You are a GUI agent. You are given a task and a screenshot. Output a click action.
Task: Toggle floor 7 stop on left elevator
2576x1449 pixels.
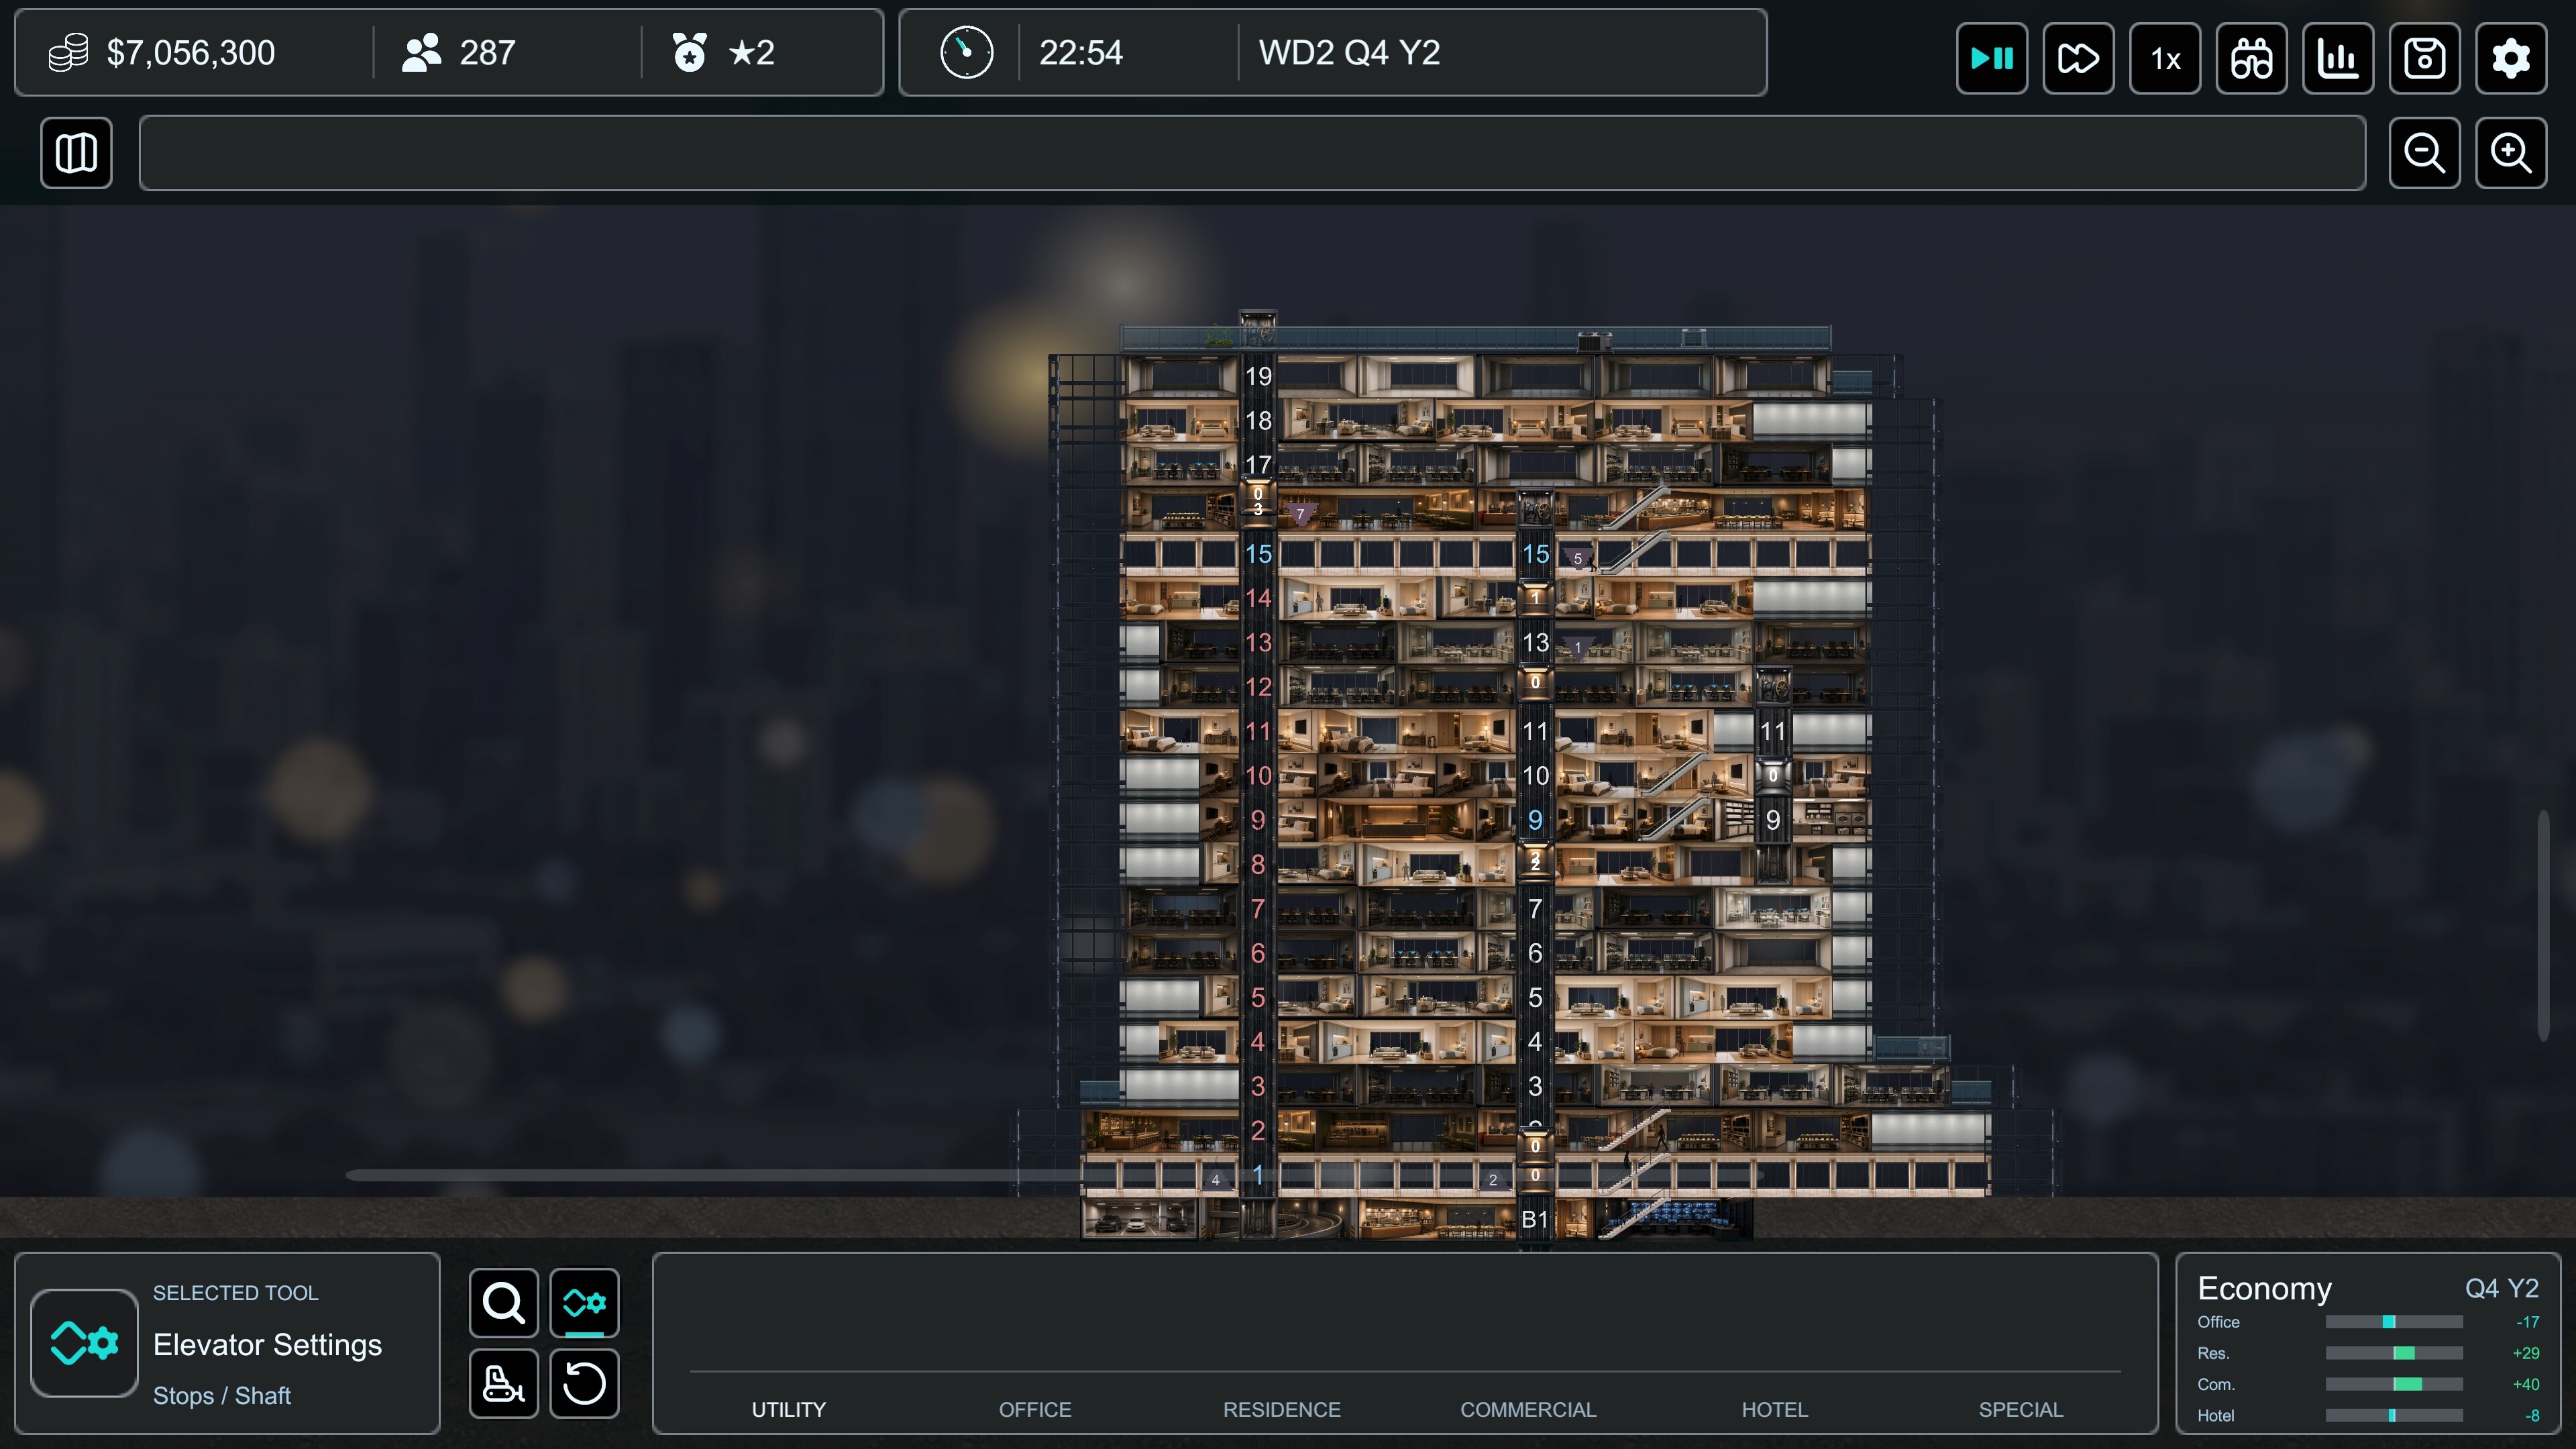coord(1258,908)
